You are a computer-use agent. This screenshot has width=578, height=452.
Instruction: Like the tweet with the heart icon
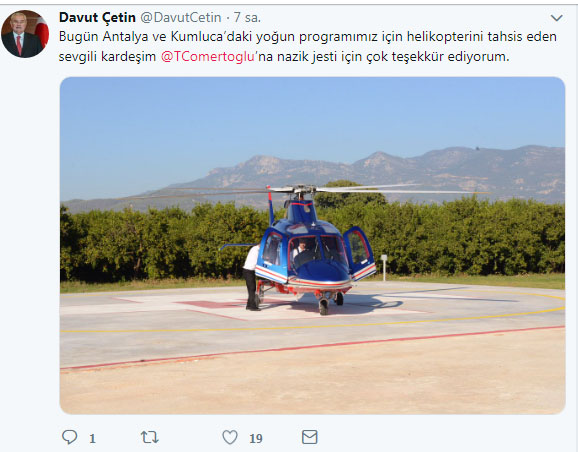pyautogui.click(x=230, y=437)
